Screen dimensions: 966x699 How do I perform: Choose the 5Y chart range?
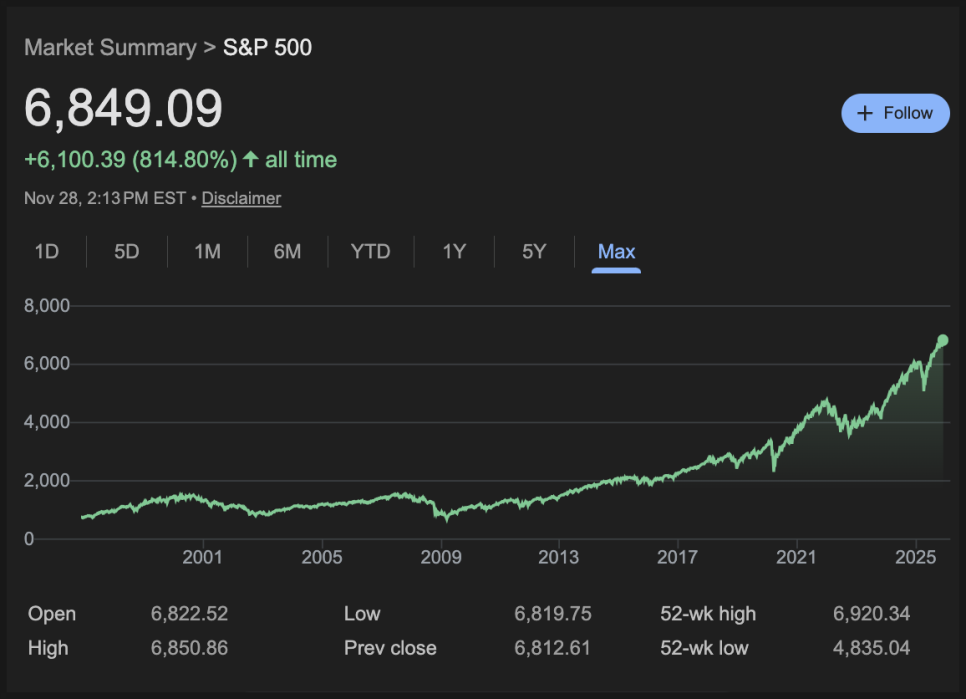pos(534,251)
